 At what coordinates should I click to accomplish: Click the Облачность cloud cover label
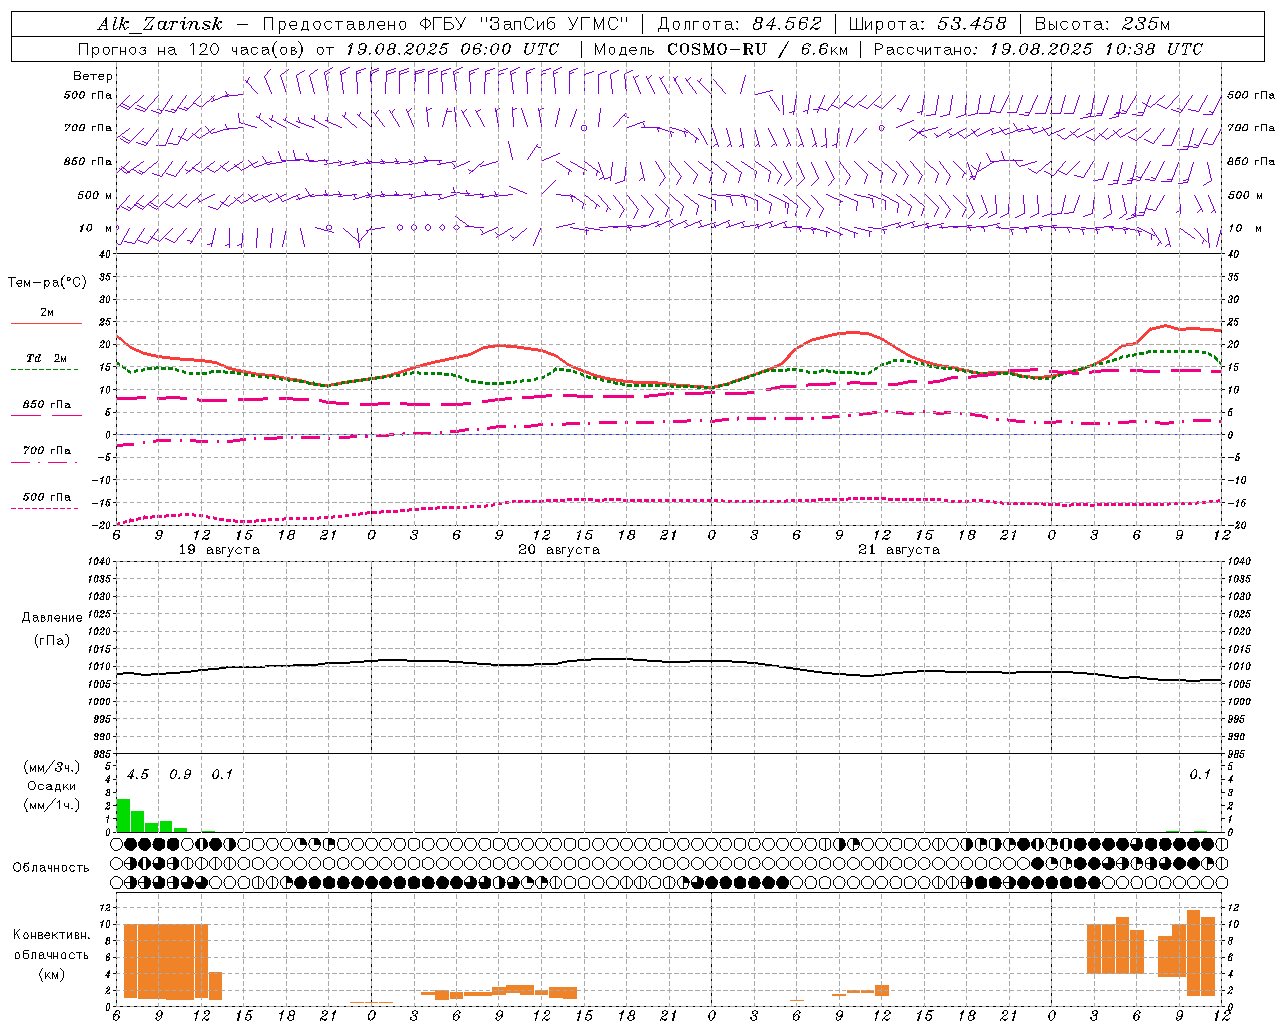click(x=51, y=868)
